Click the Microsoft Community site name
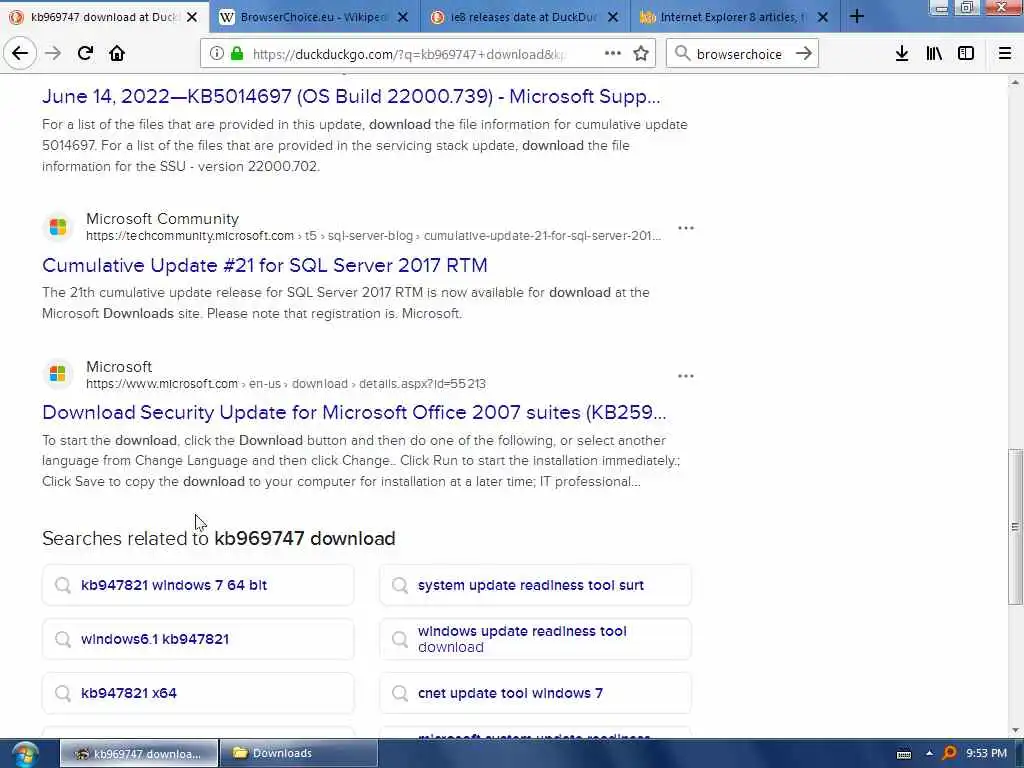 [x=163, y=219]
